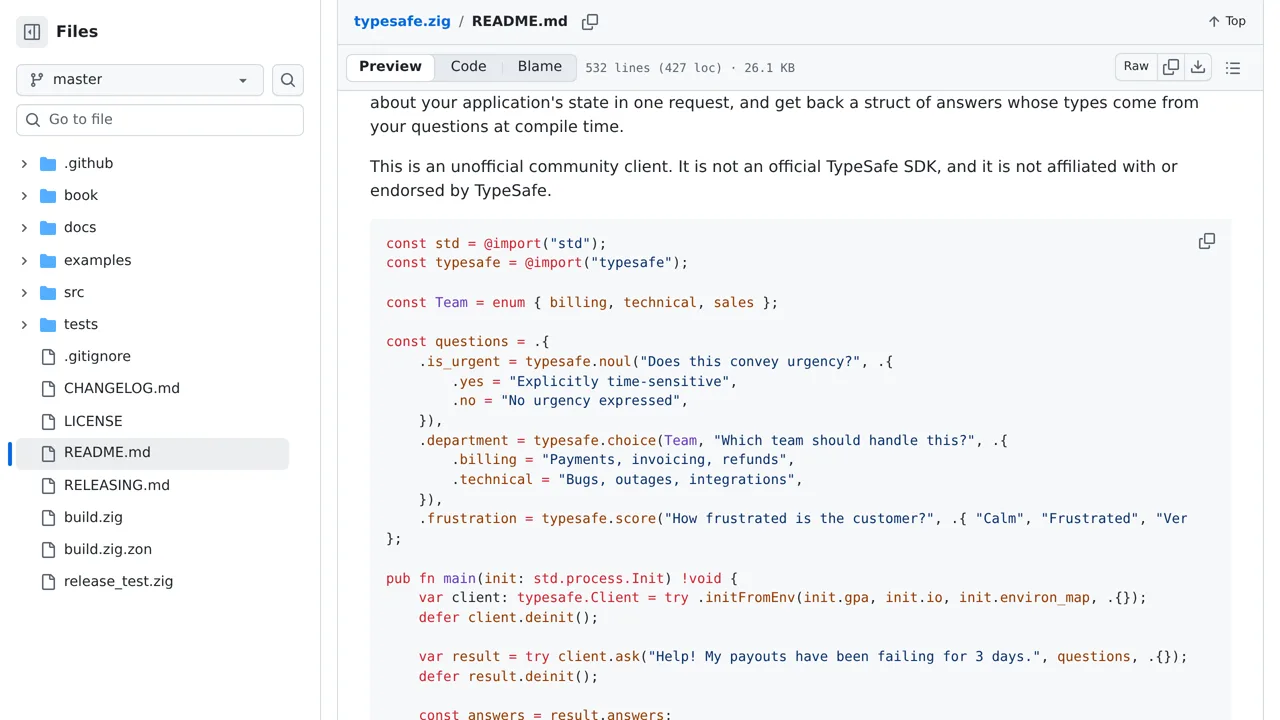
Task: Click the file search magnifier button
Action: click(x=288, y=80)
